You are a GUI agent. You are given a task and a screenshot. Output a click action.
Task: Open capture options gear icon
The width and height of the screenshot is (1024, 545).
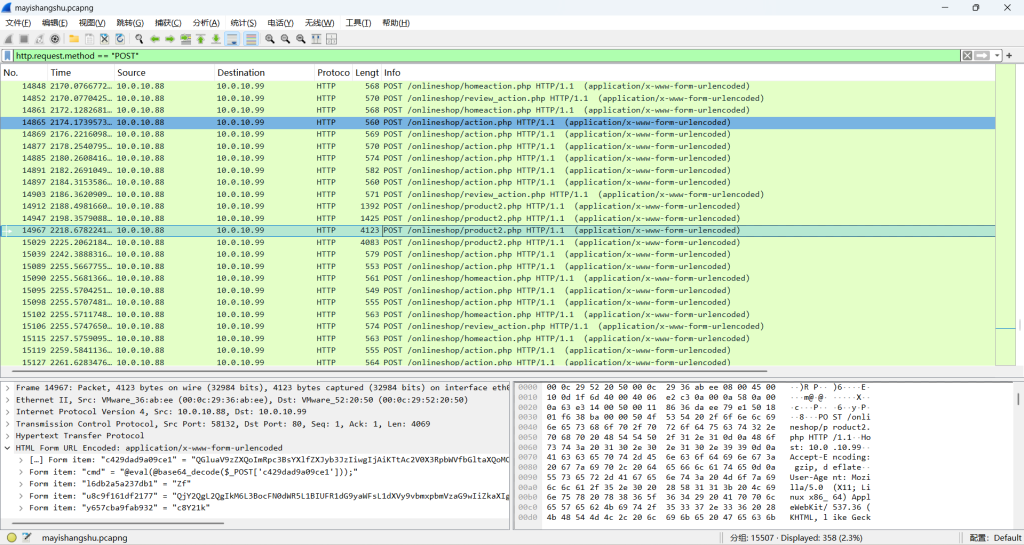click(x=55, y=39)
